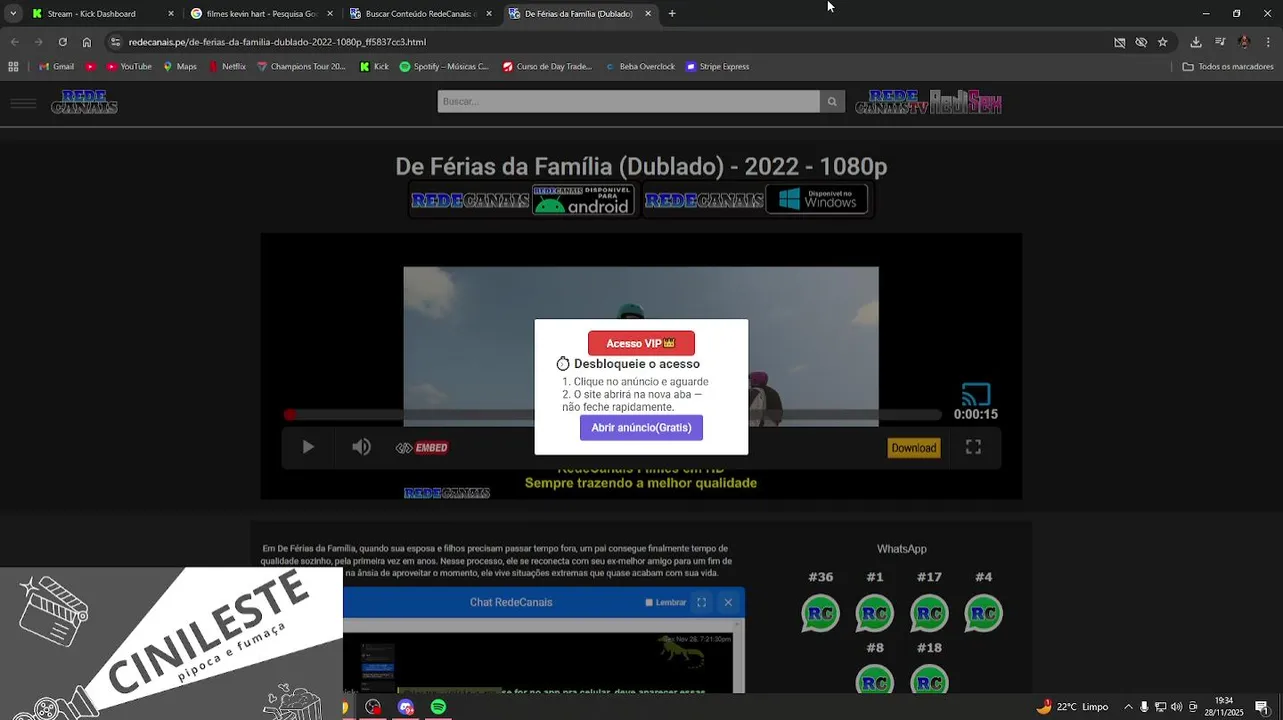The width and height of the screenshot is (1283, 720).
Task: Open WhatsApp group #4 icon
Action: (x=984, y=613)
